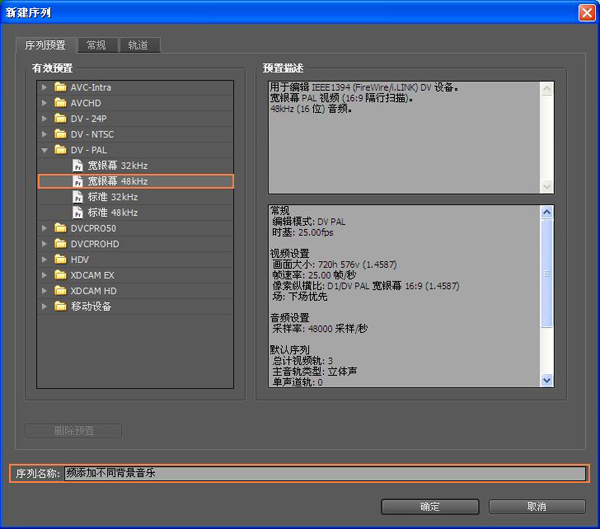This screenshot has width=600, height=529.
Task: Click the HDV folder icon
Action: [x=60, y=260]
